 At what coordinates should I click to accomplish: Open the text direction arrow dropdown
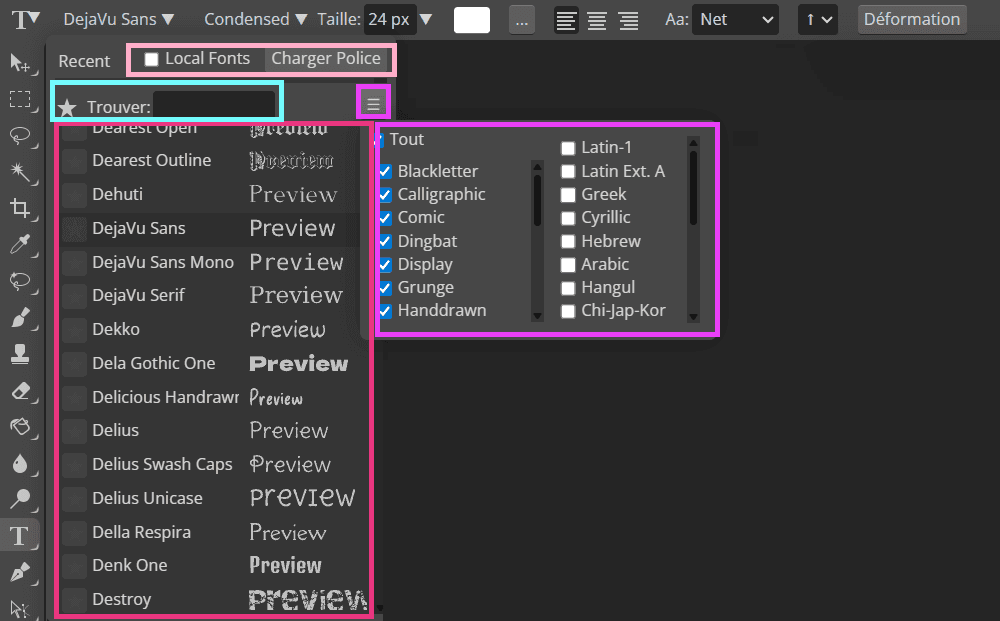[x=818, y=20]
